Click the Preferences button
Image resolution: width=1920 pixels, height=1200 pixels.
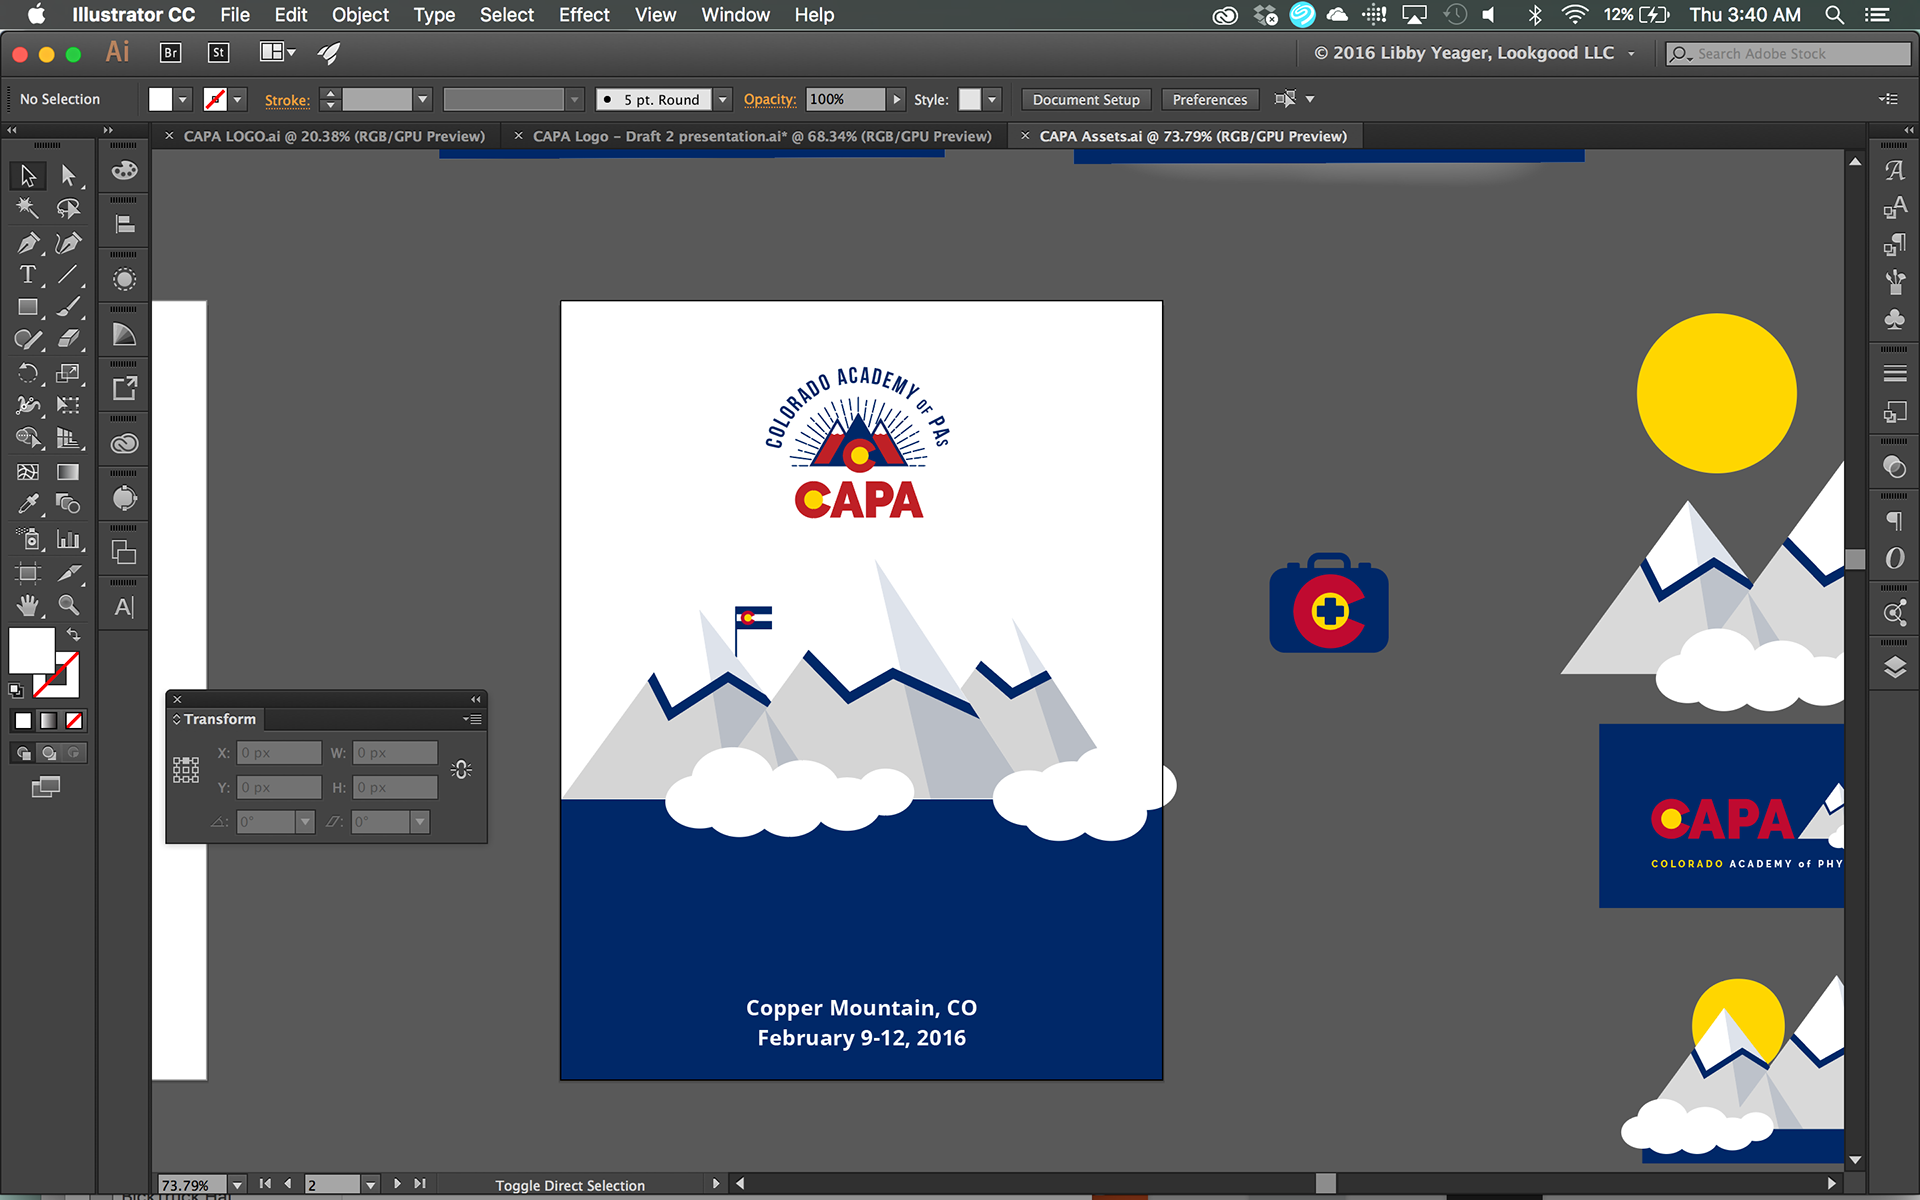[x=1210, y=99]
